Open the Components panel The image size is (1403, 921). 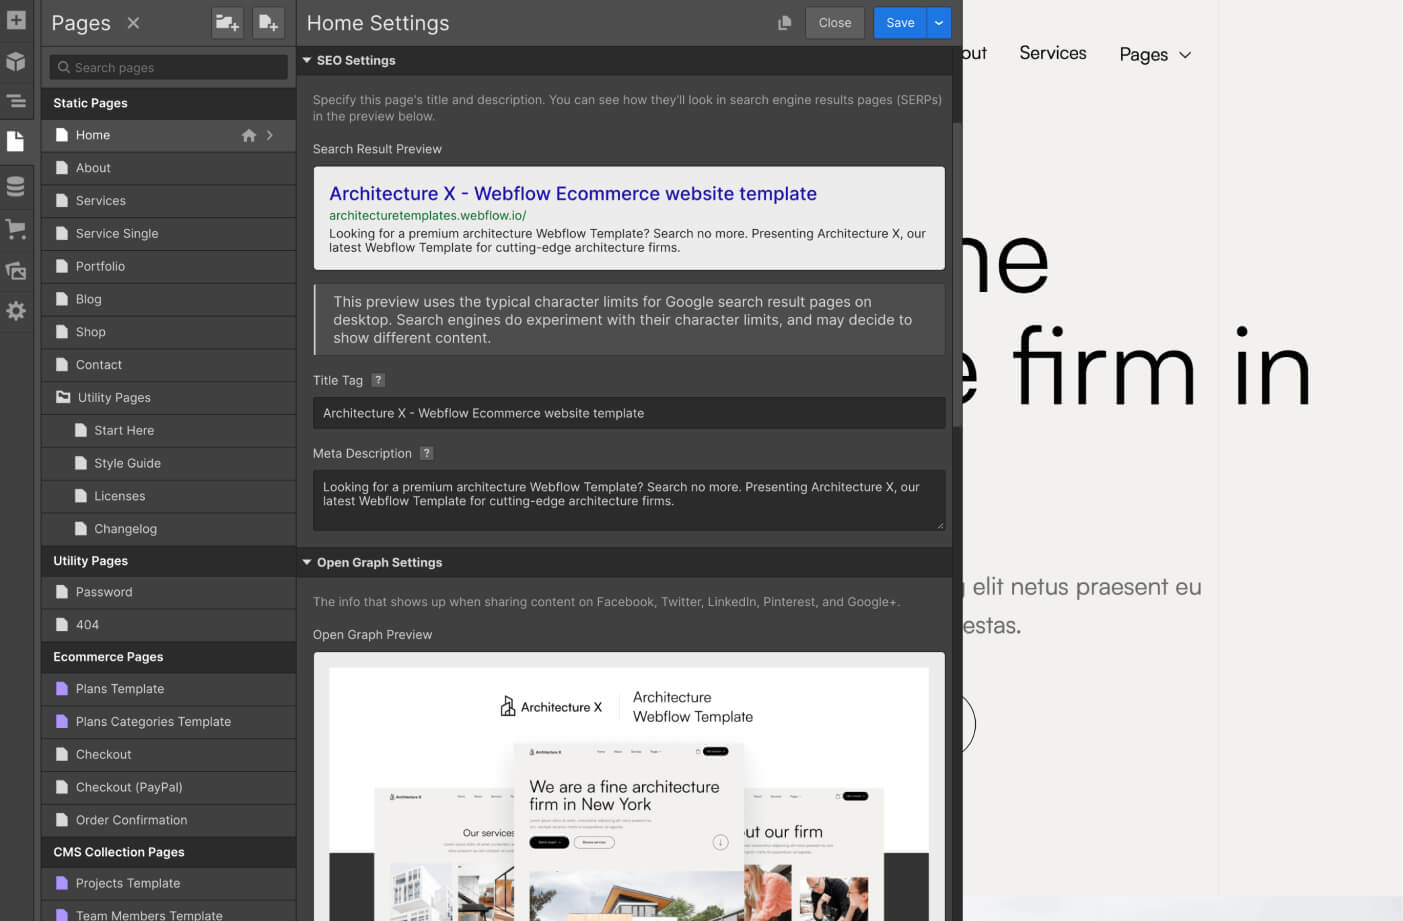[x=16, y=61]
